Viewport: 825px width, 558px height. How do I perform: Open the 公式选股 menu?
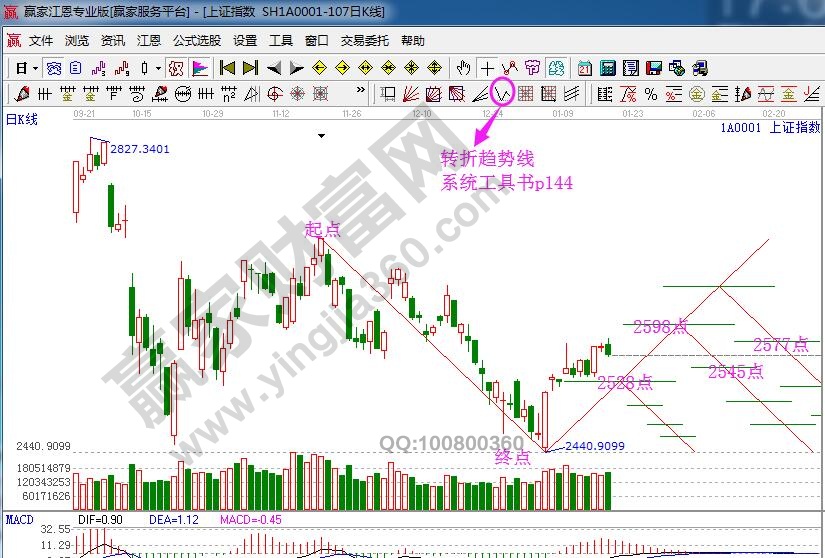coord(197,41)
